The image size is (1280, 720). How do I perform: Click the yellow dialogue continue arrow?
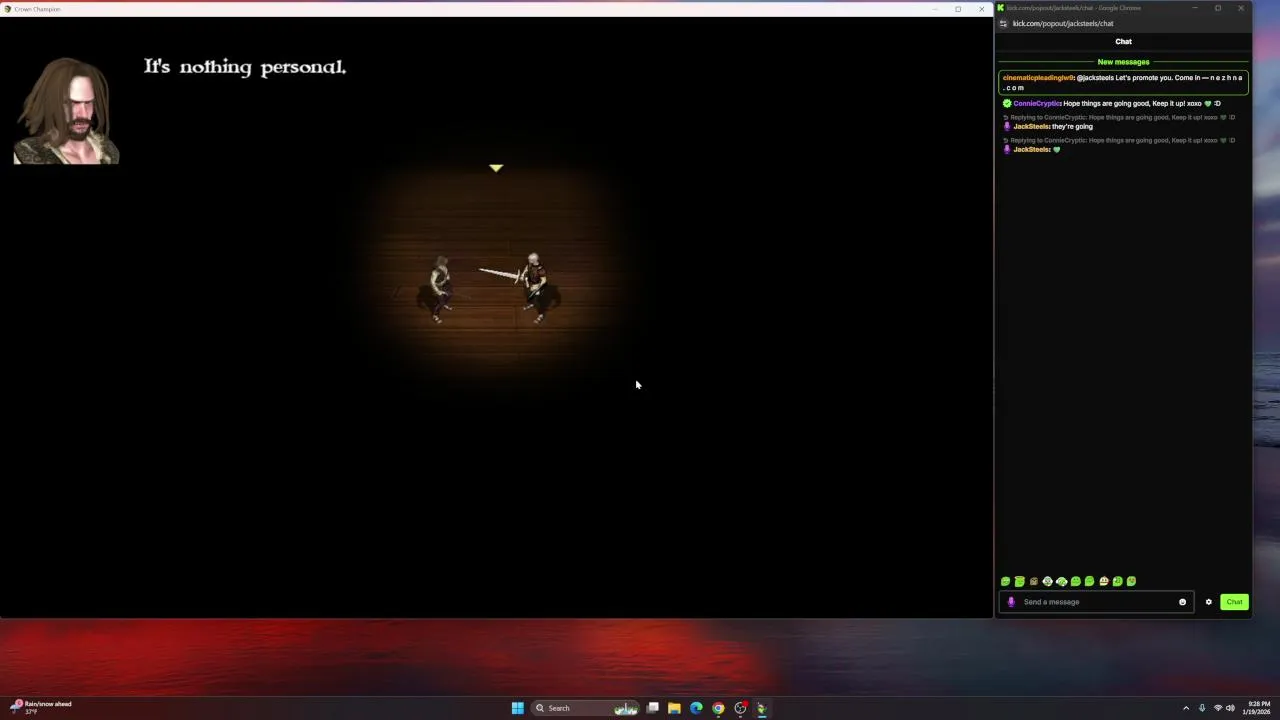(496, 168)
